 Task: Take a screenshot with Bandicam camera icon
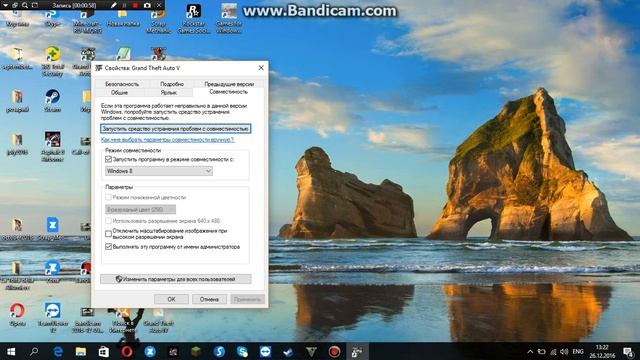pyautogui.click(x=147, y=5)
